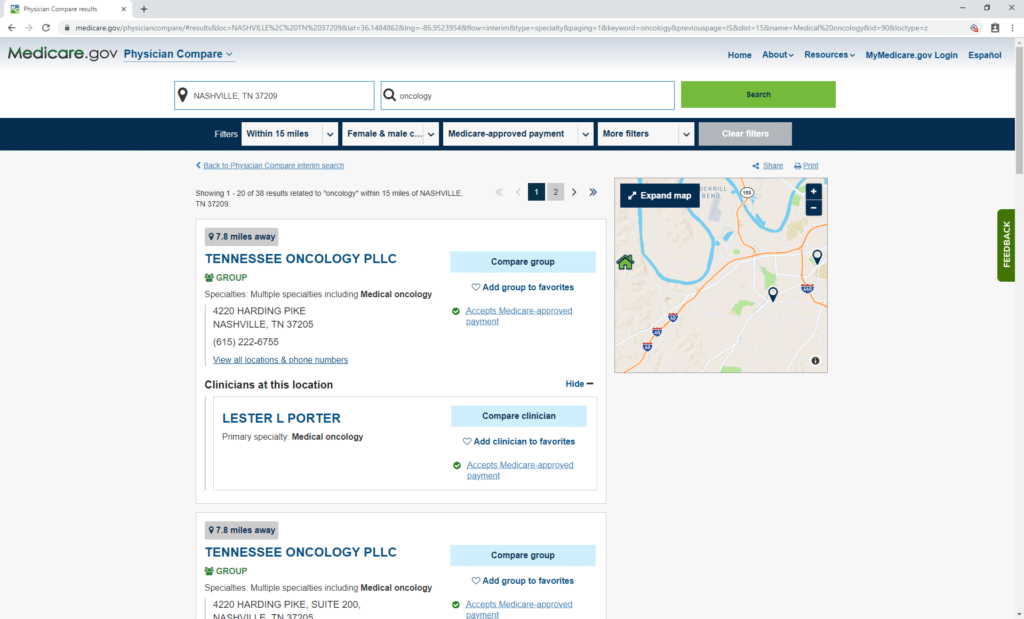Open the About menu
This screenshot has width=1024, height=619.
coord(778,55)
